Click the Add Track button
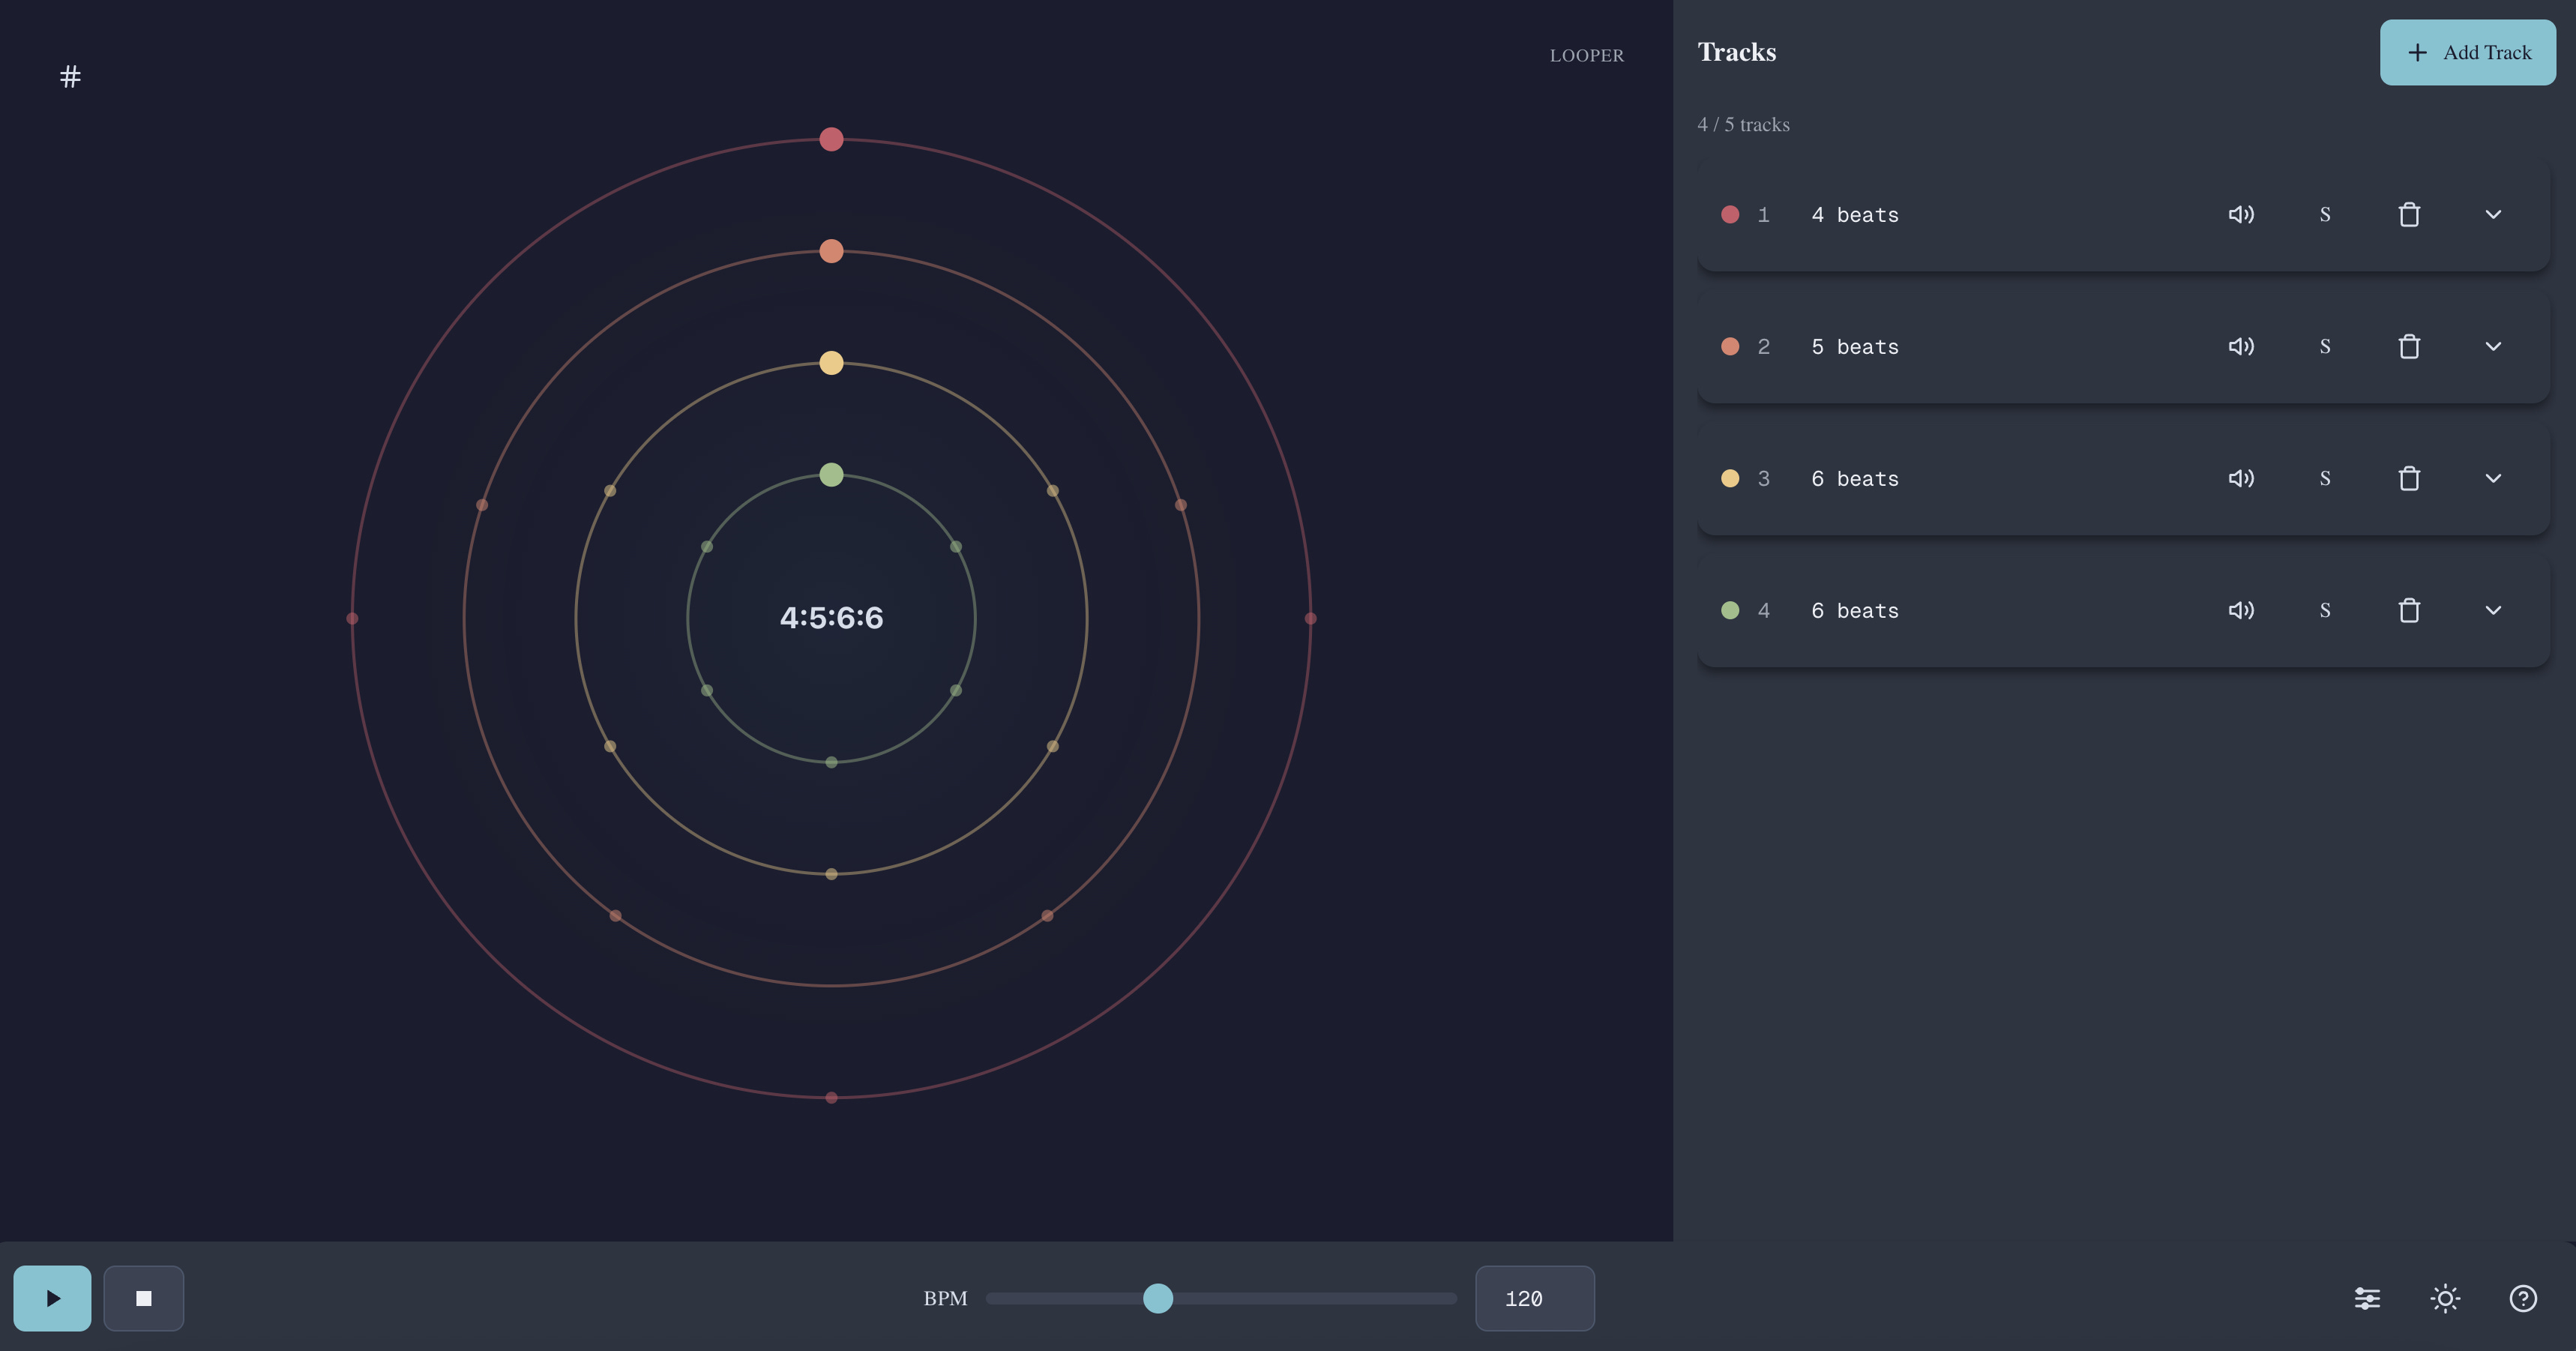The width and height of the screenshot is (2576, 1351). coord(2467,53)
